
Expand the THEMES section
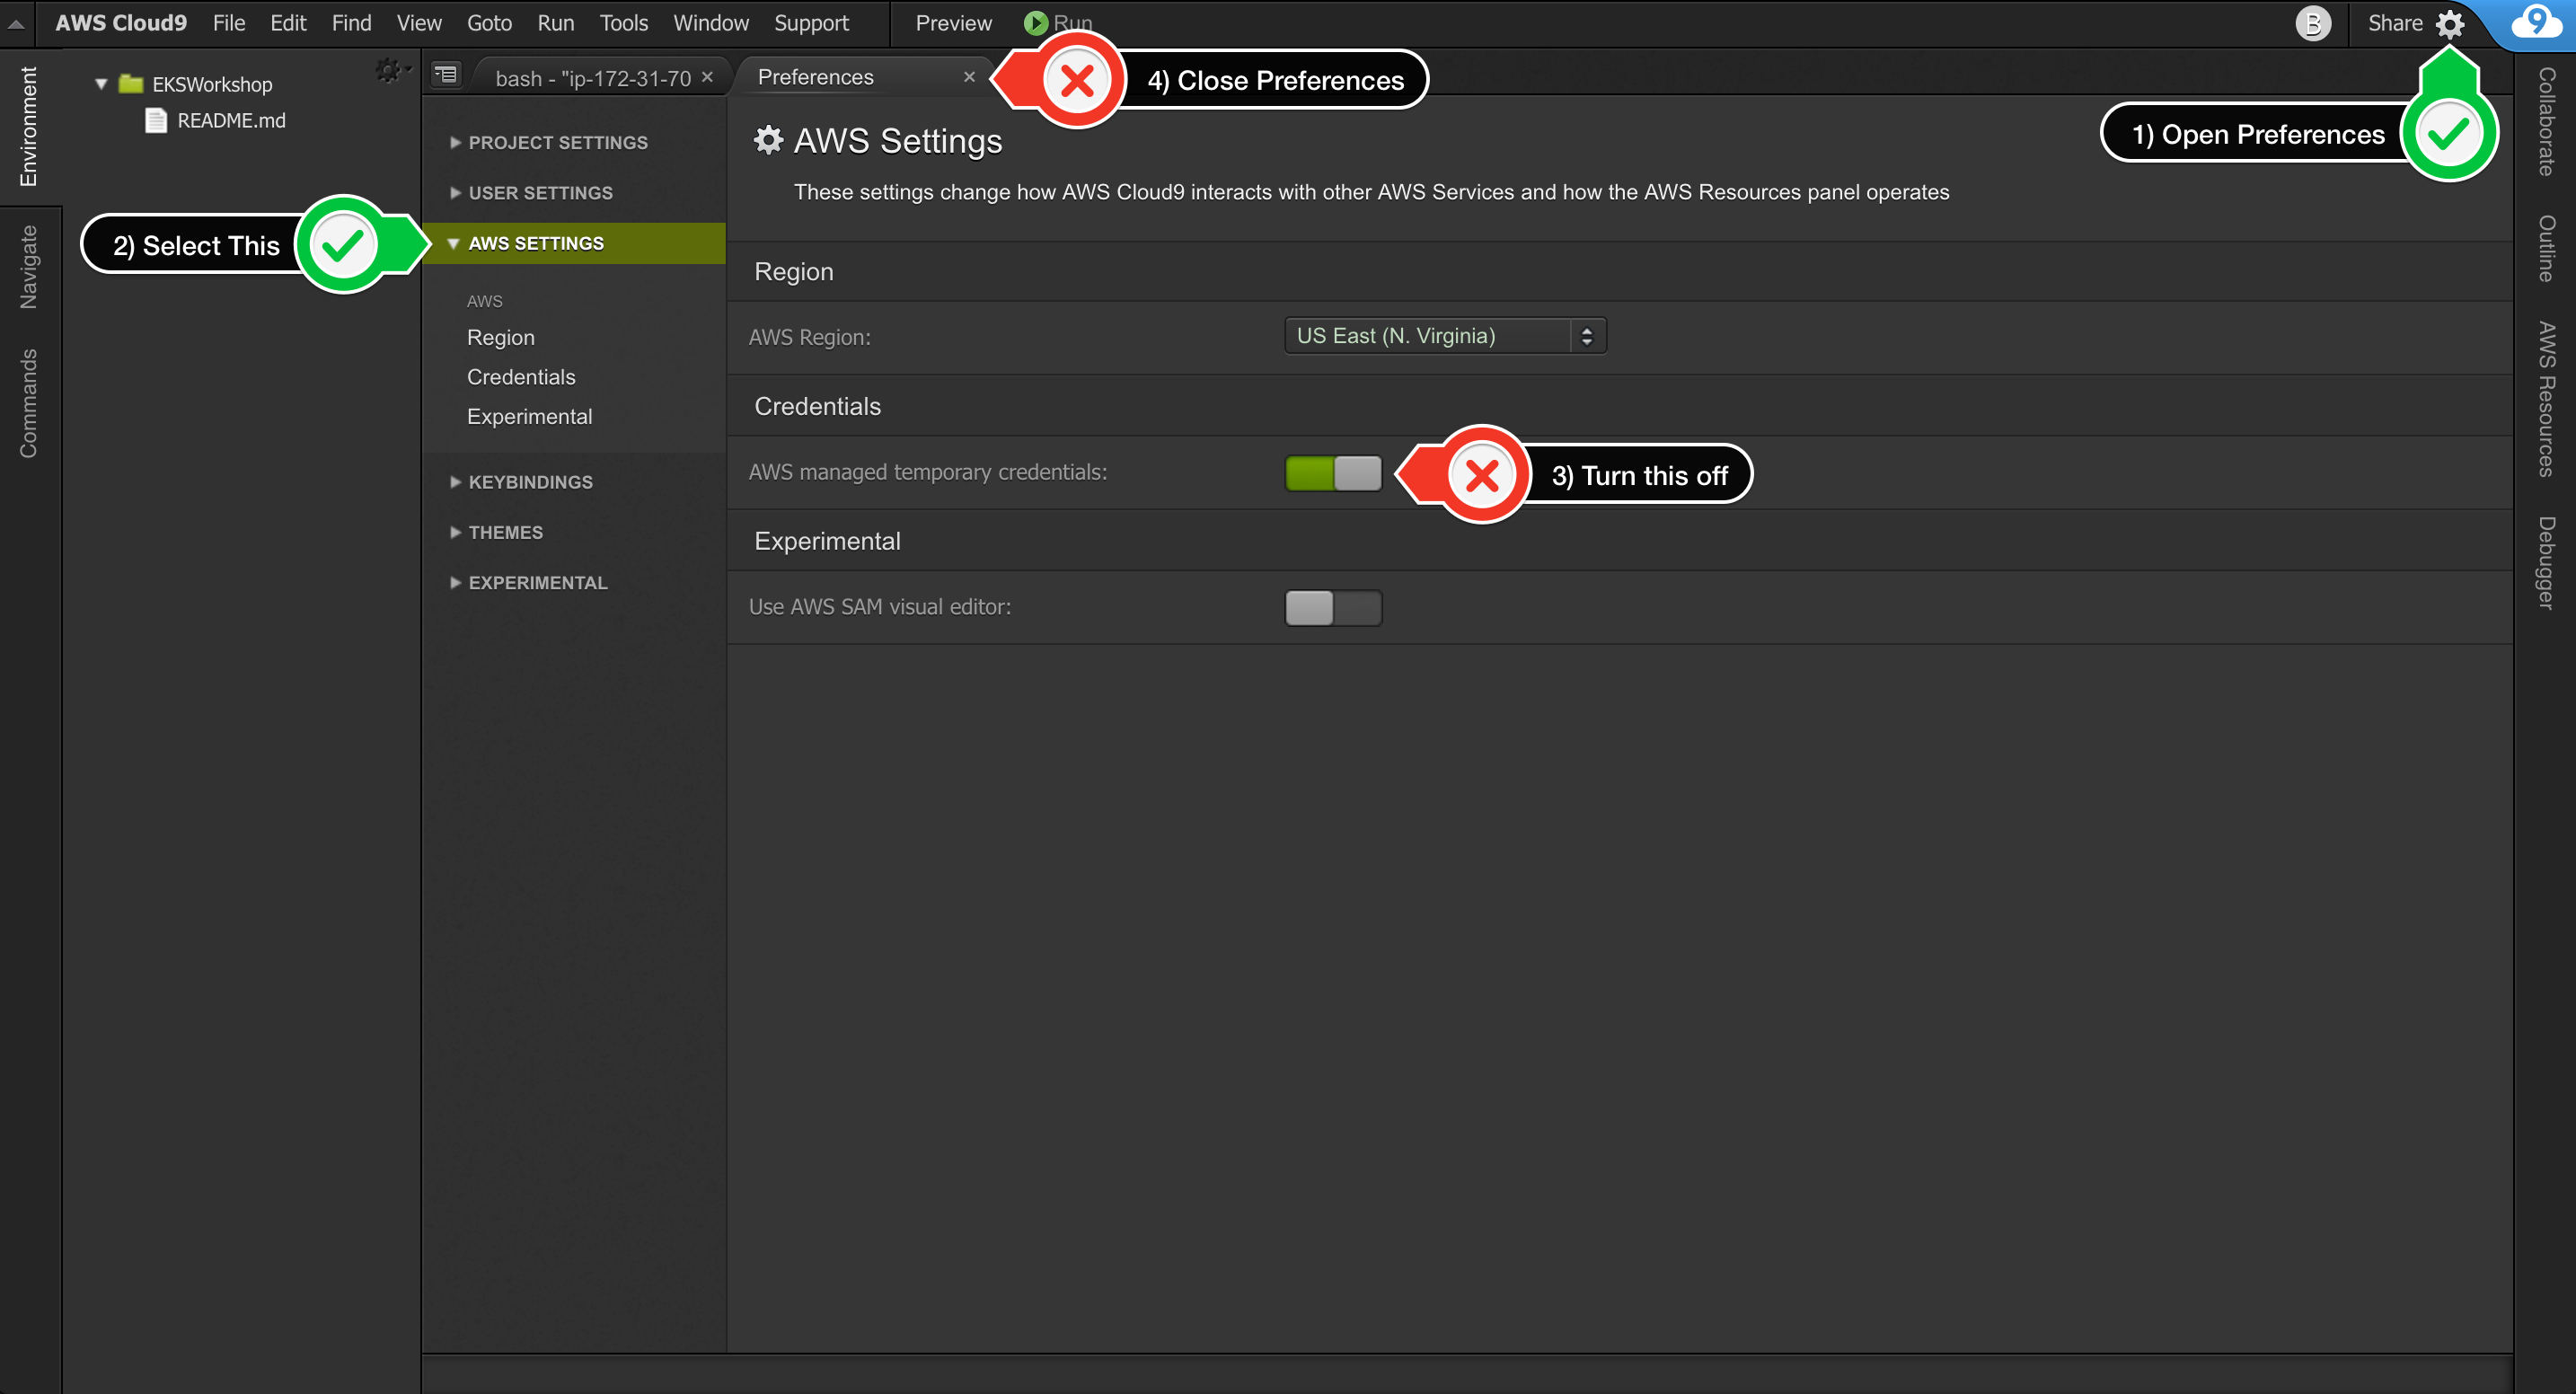tap(508, 533)
